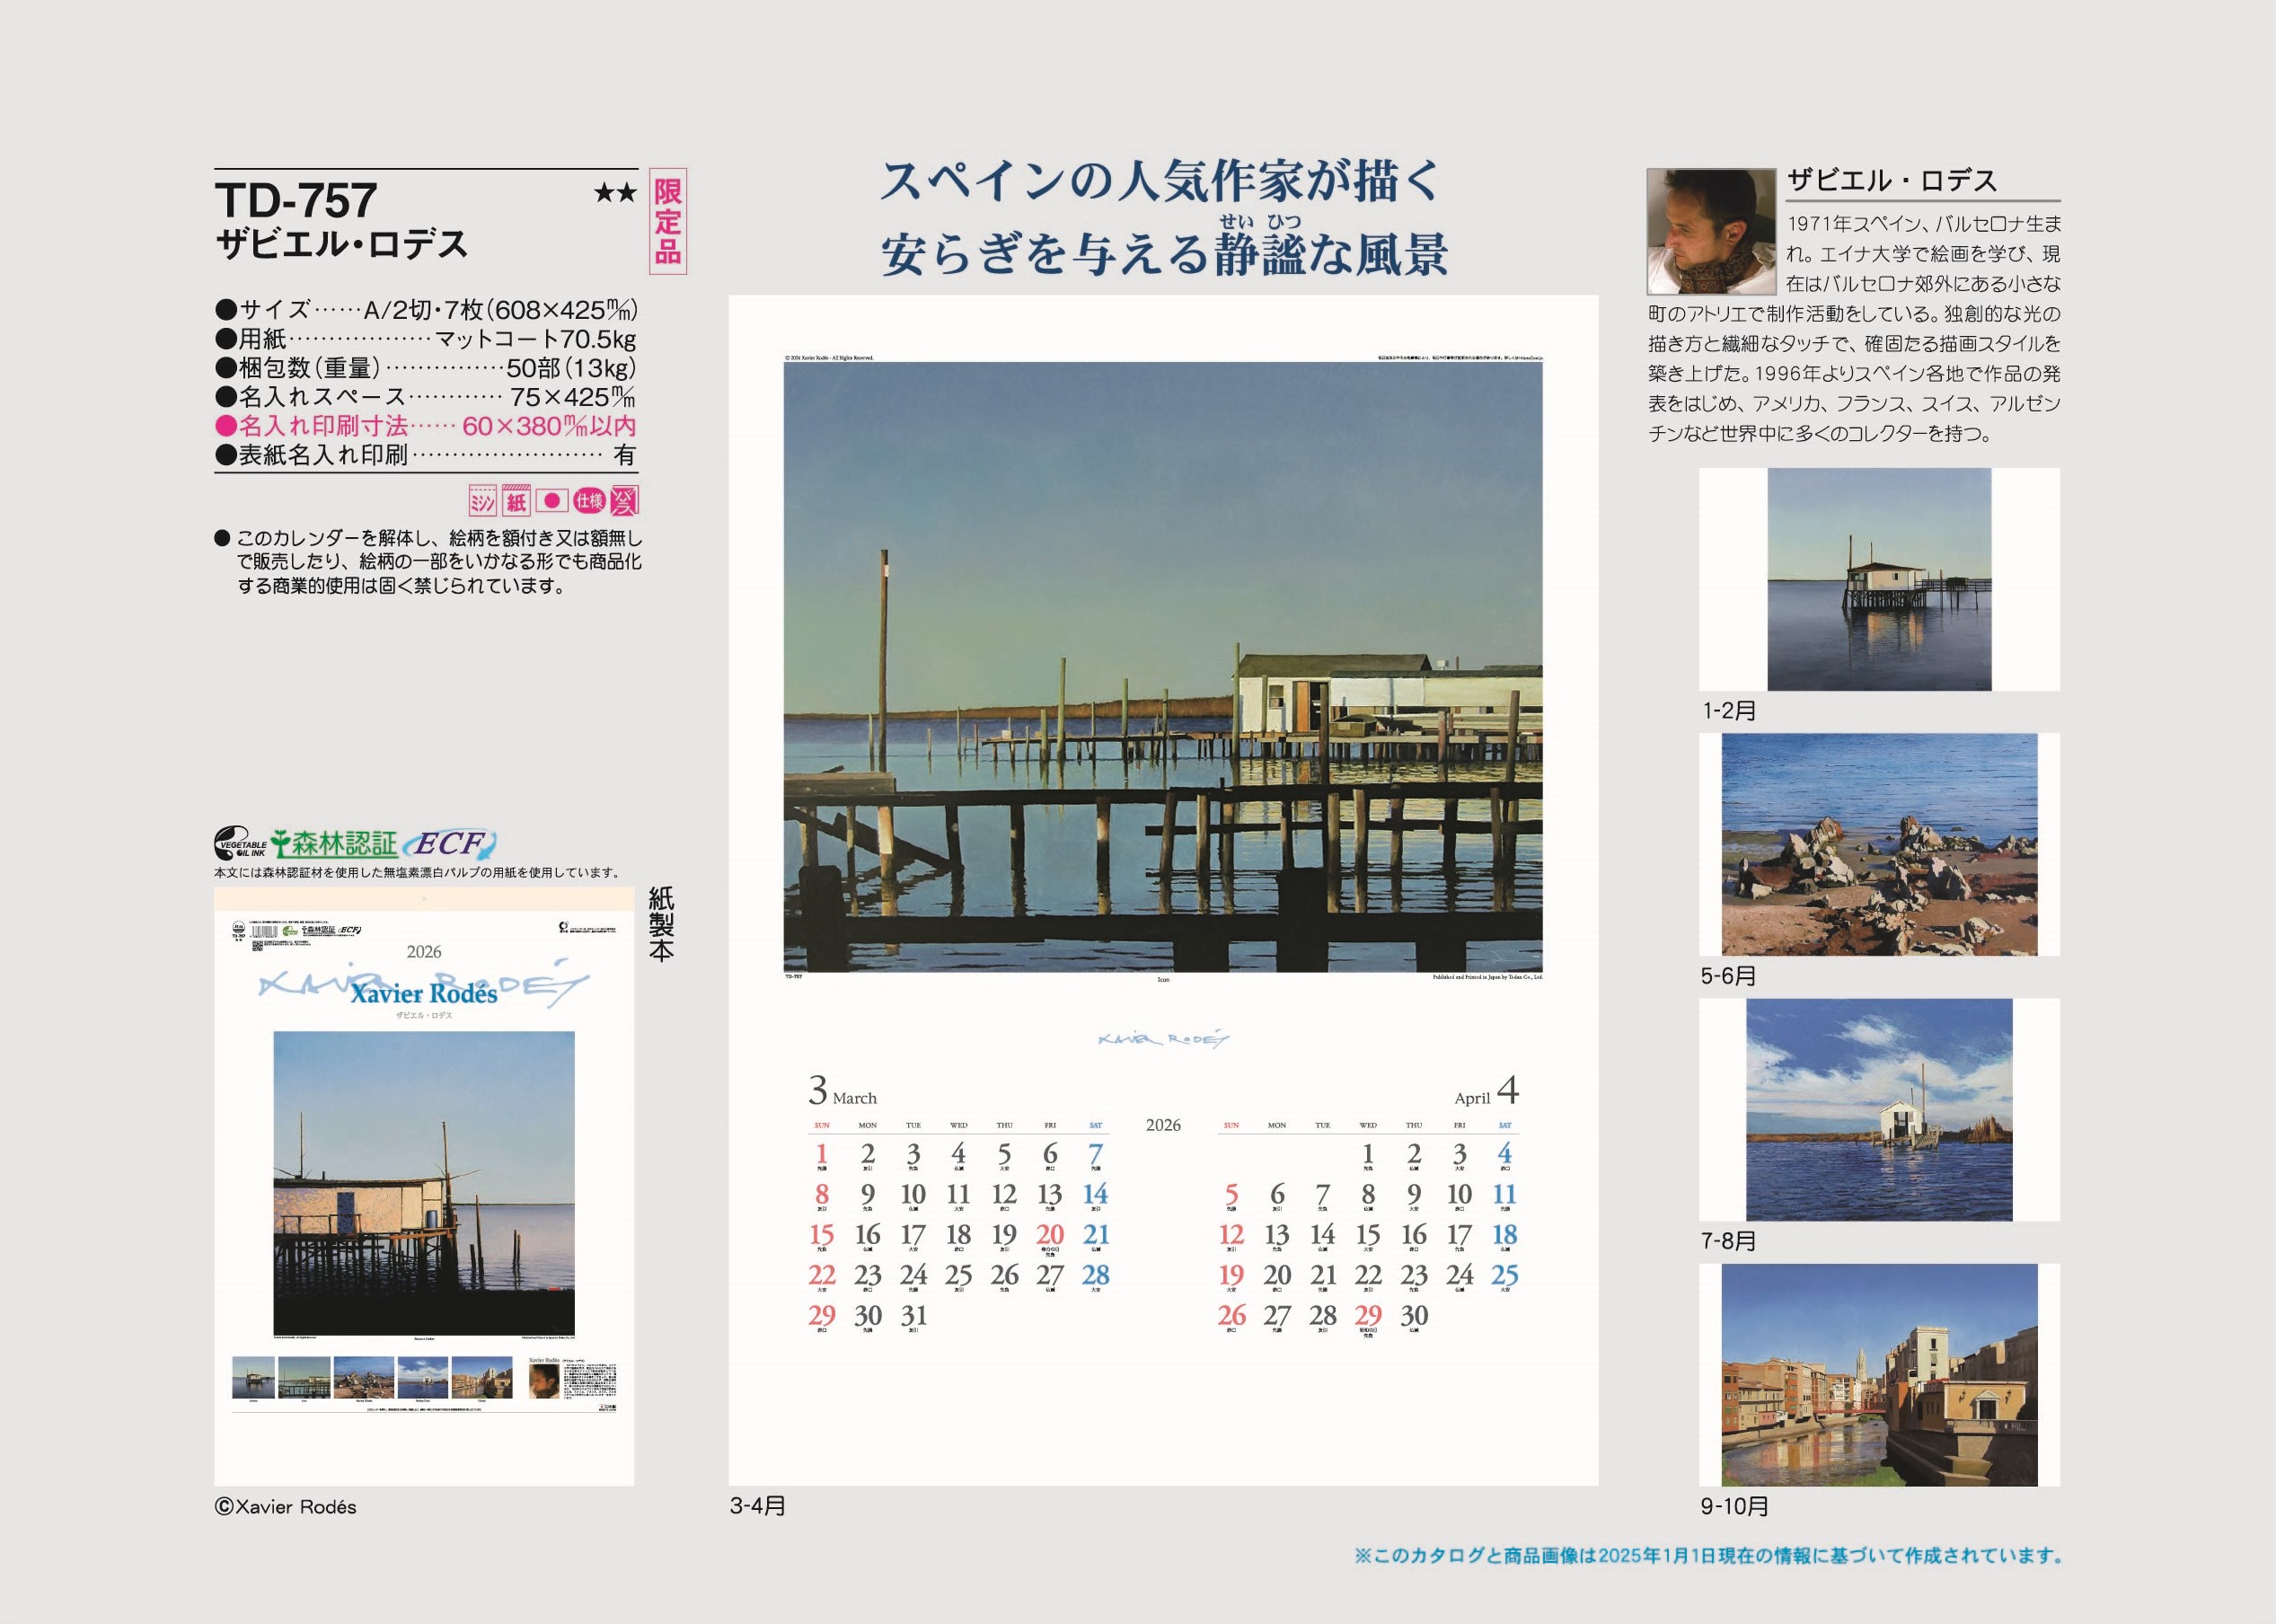Click the 3-4月 caption below the calendar

(758, 1506)
